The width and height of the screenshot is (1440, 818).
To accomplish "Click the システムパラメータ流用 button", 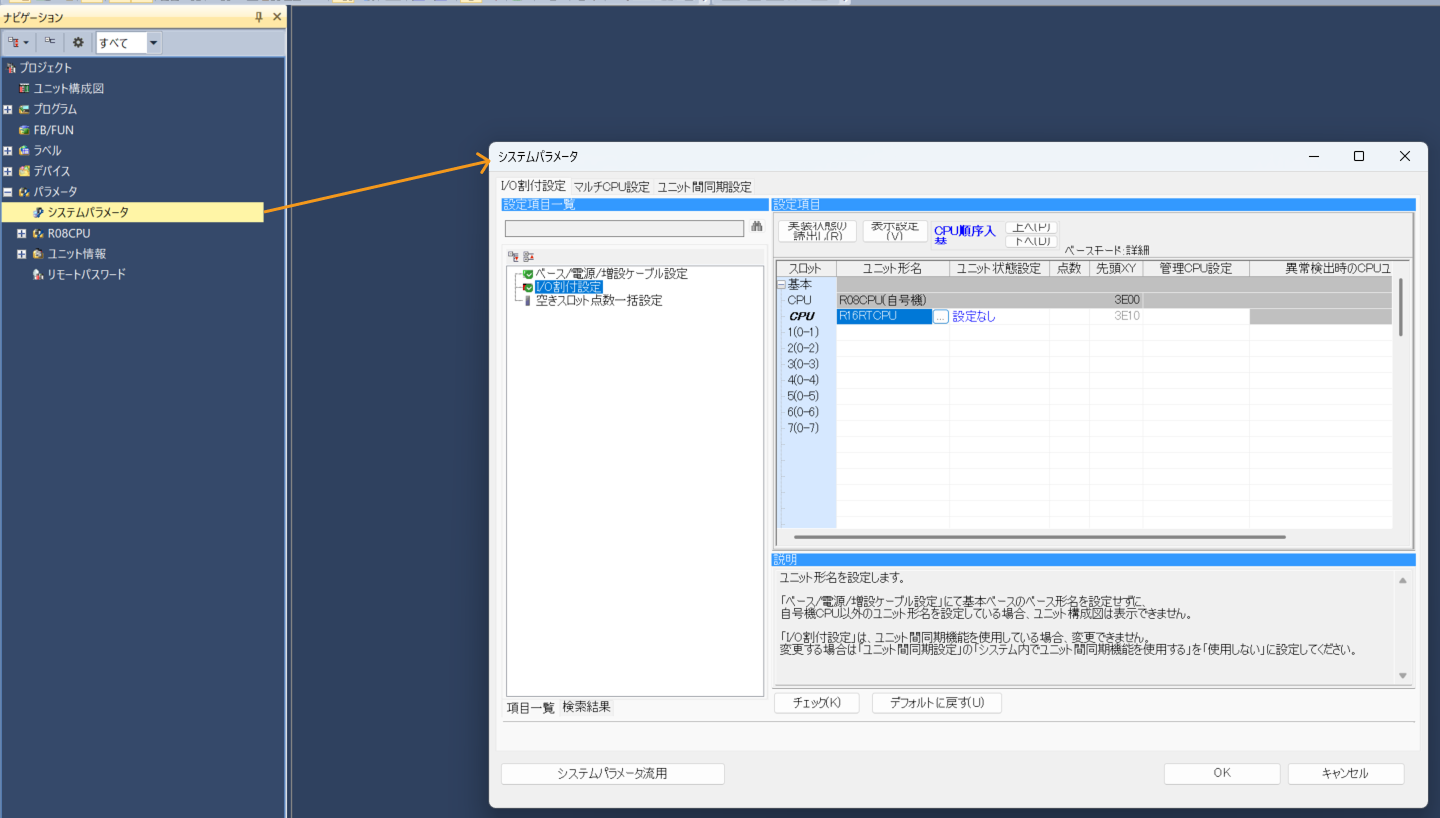I will tap(612, 773).
